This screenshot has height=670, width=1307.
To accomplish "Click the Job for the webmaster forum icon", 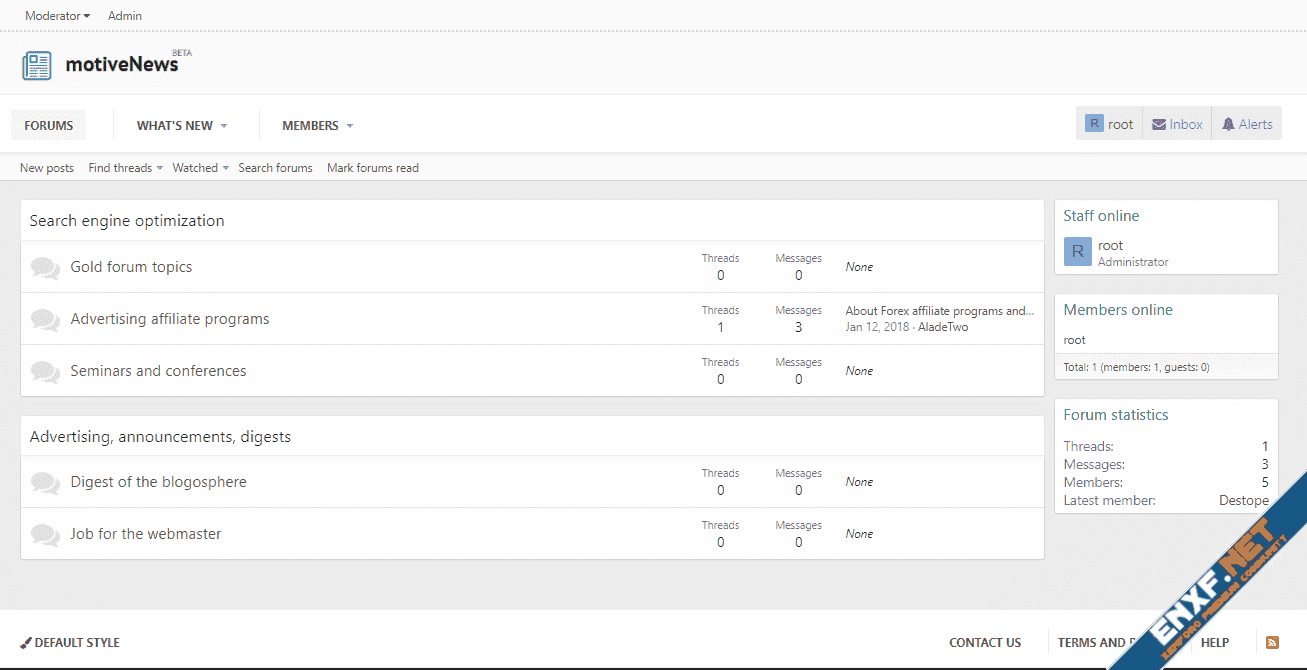I will point(45,534).
